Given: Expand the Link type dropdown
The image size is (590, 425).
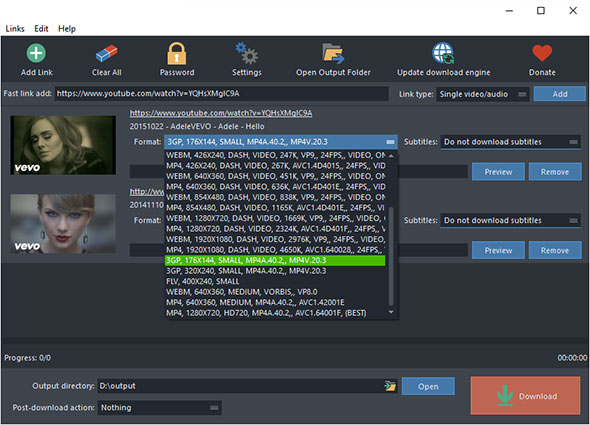Looking at the screenshot, I should 483,94.
